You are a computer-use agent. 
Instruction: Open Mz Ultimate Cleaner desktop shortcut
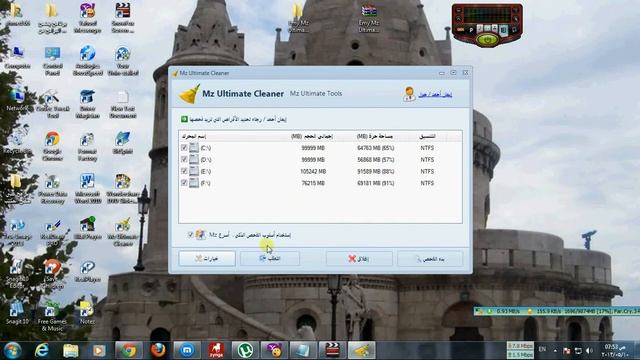pos(122,231)
